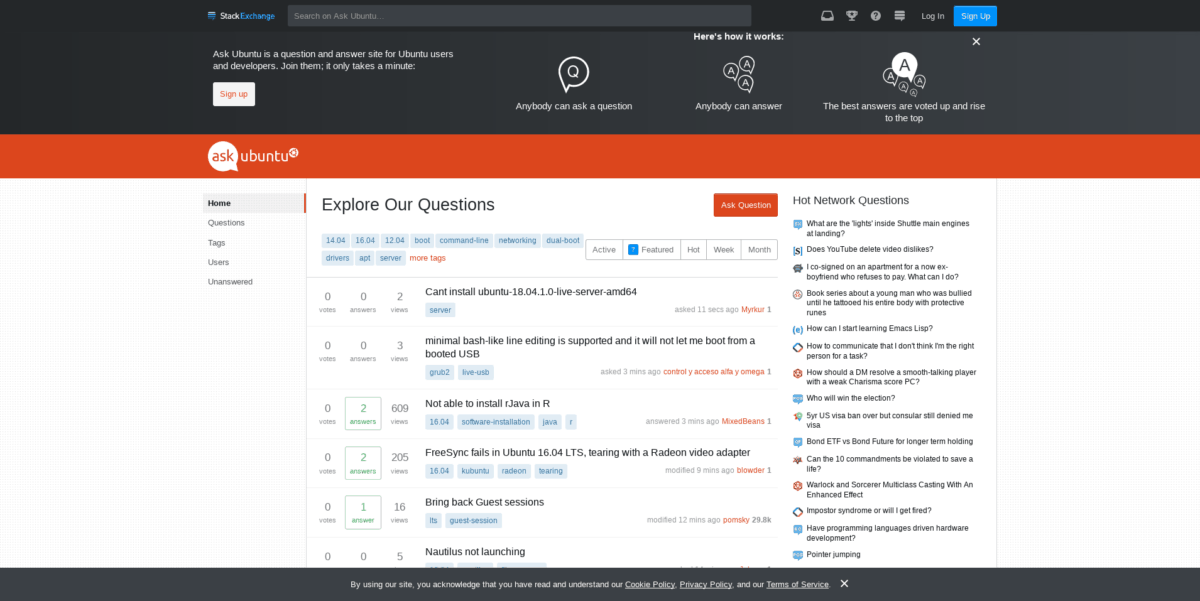1200x601 pixels.
Task: Select Questions in the left sidebar
Action: 226,223
